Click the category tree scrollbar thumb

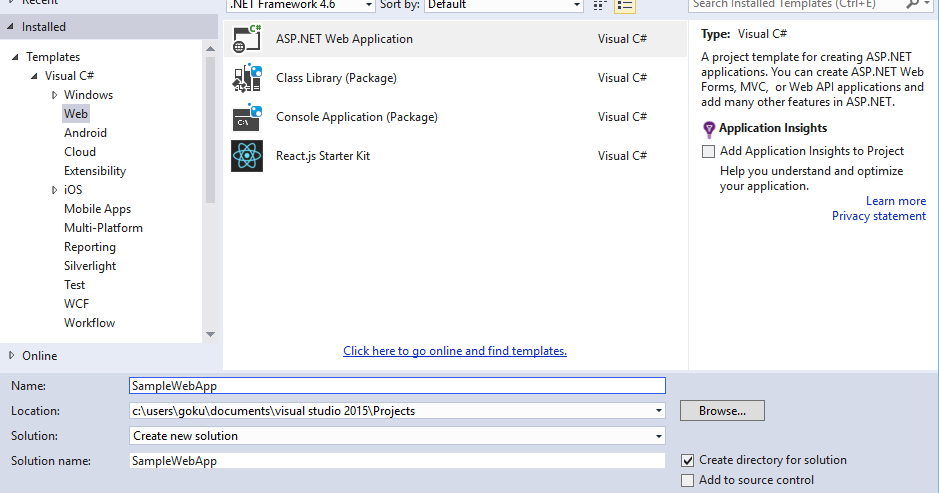point(210,129)
